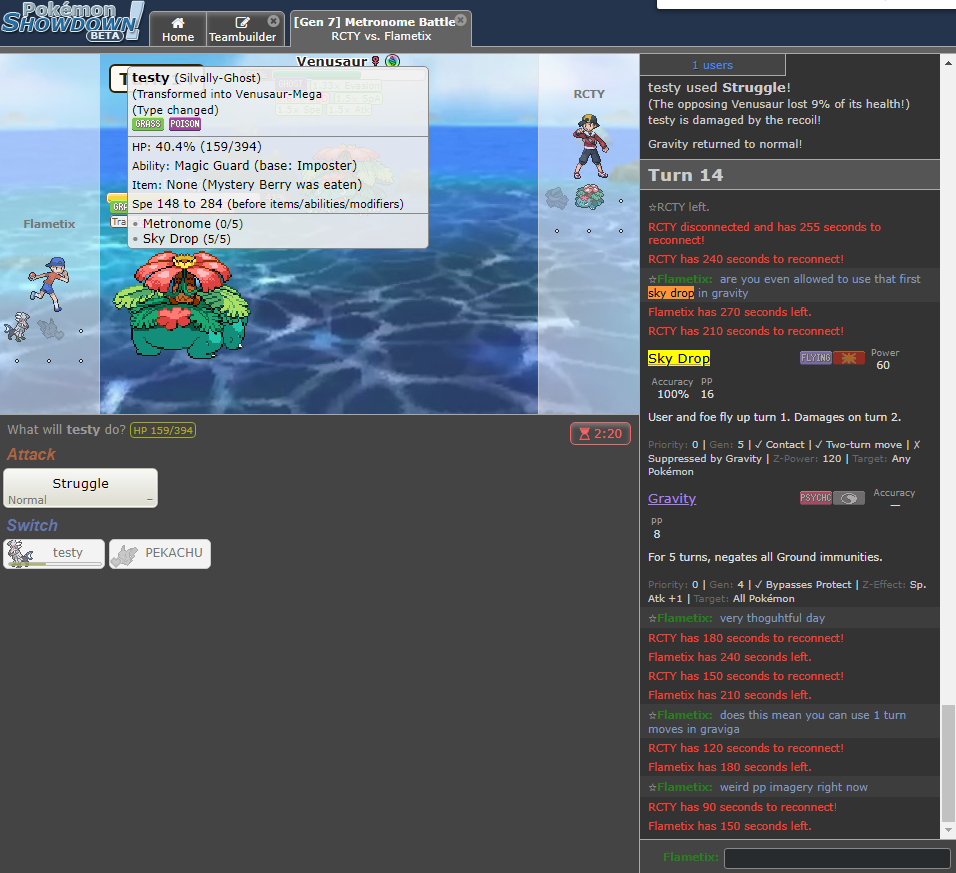This screenshot has width=956, height=873.
Task: Open the '1 users' list
Action: [x=712, y=65]
